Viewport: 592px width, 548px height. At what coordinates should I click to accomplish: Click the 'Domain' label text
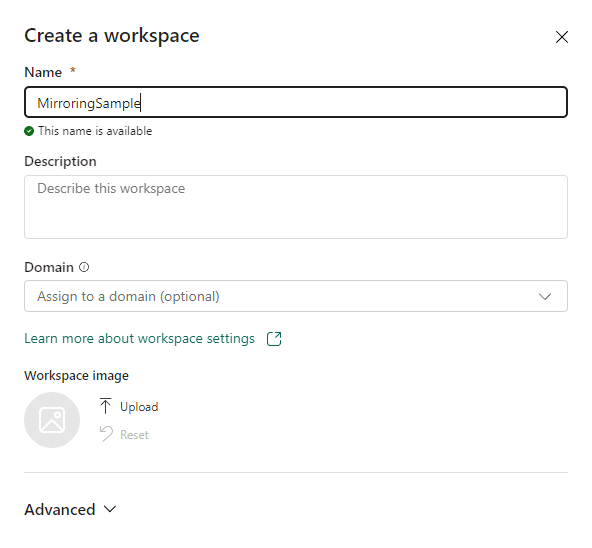(x=49, y=267)
